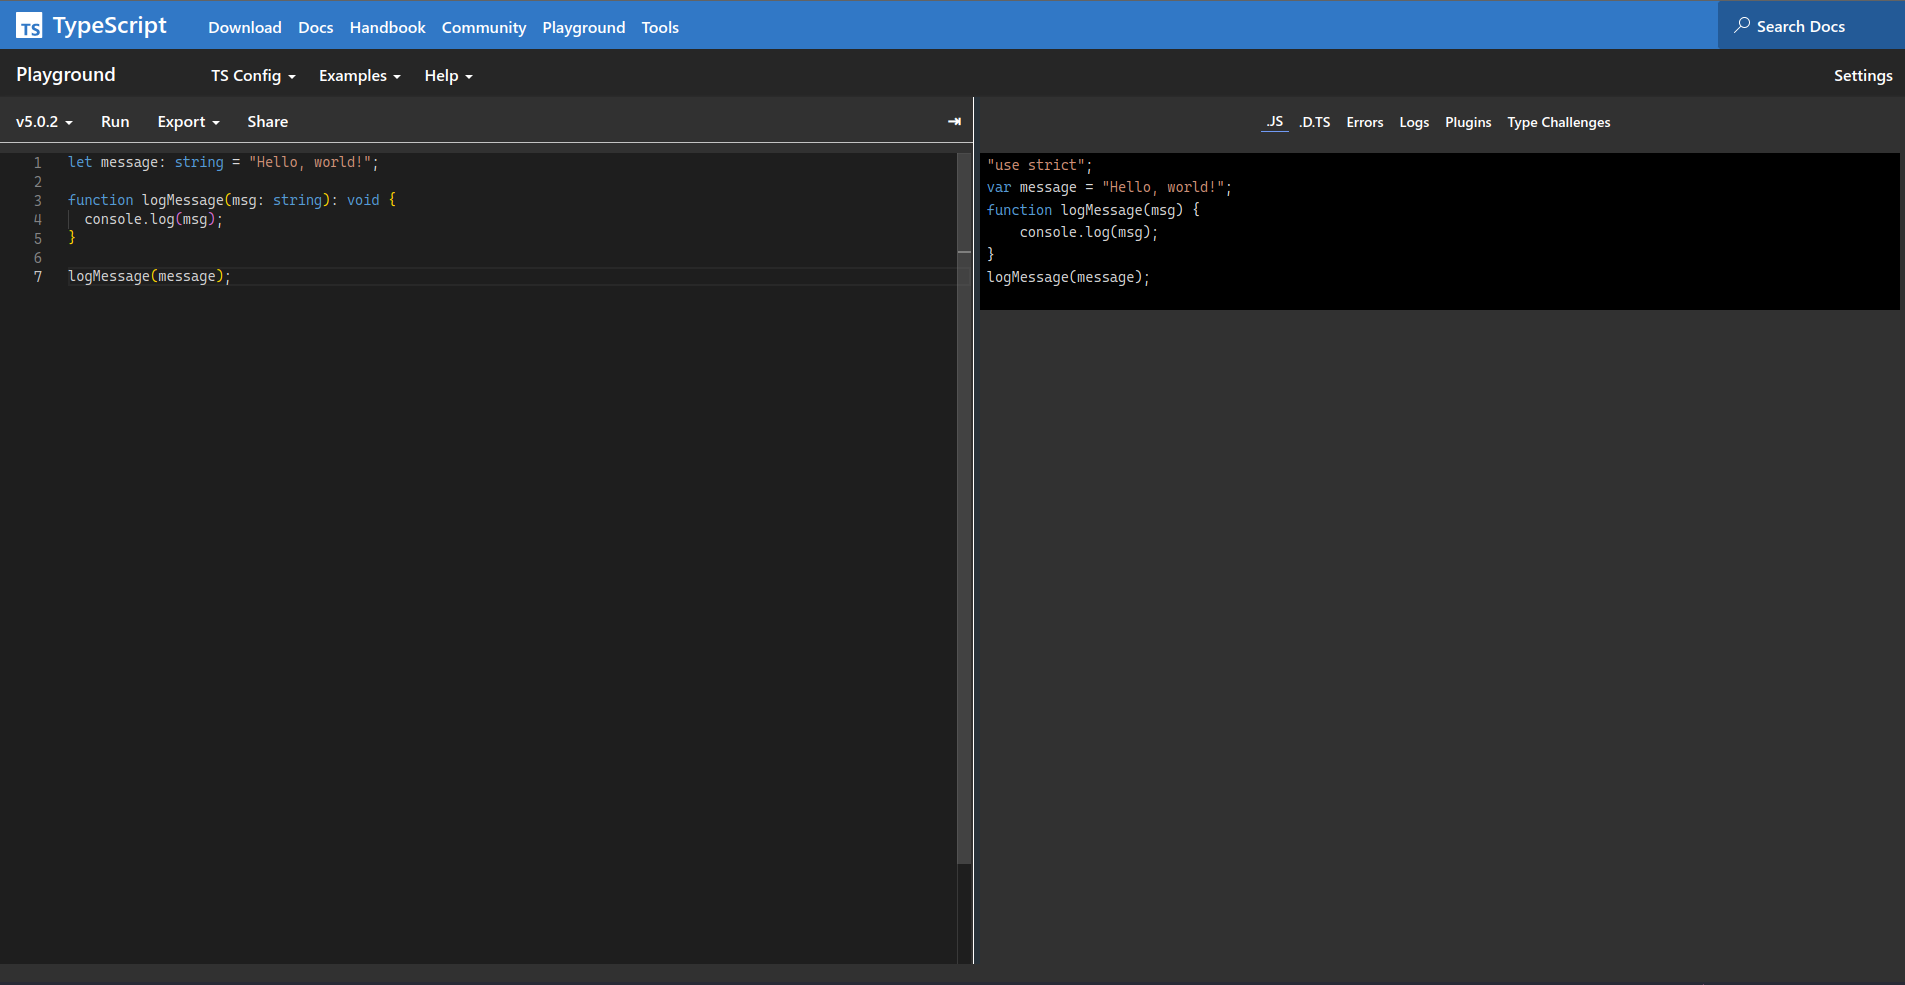Click function logMessage line in the editor
The height and width of the screenshot is (985, 1905).
232,201
